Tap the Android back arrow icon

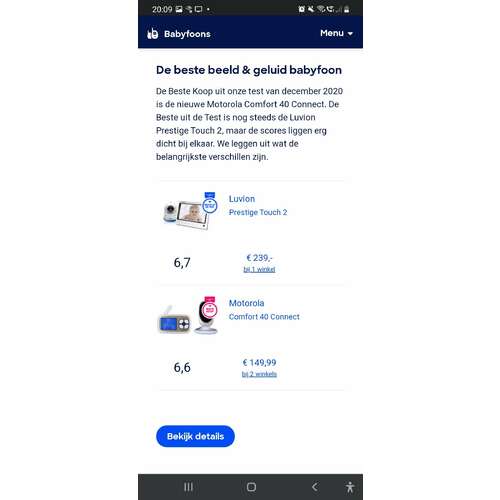(314, 487)
